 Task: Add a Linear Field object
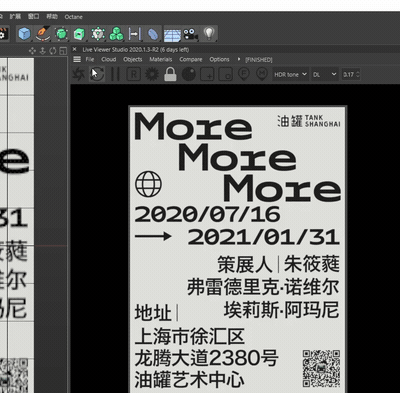click(135, 34)
